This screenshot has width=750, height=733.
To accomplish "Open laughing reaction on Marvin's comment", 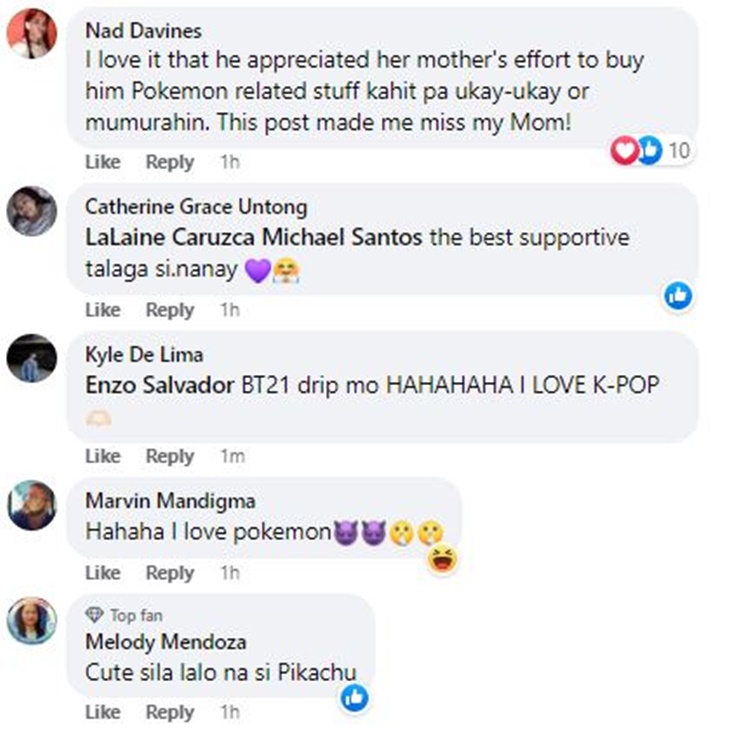I will (441, 561).
